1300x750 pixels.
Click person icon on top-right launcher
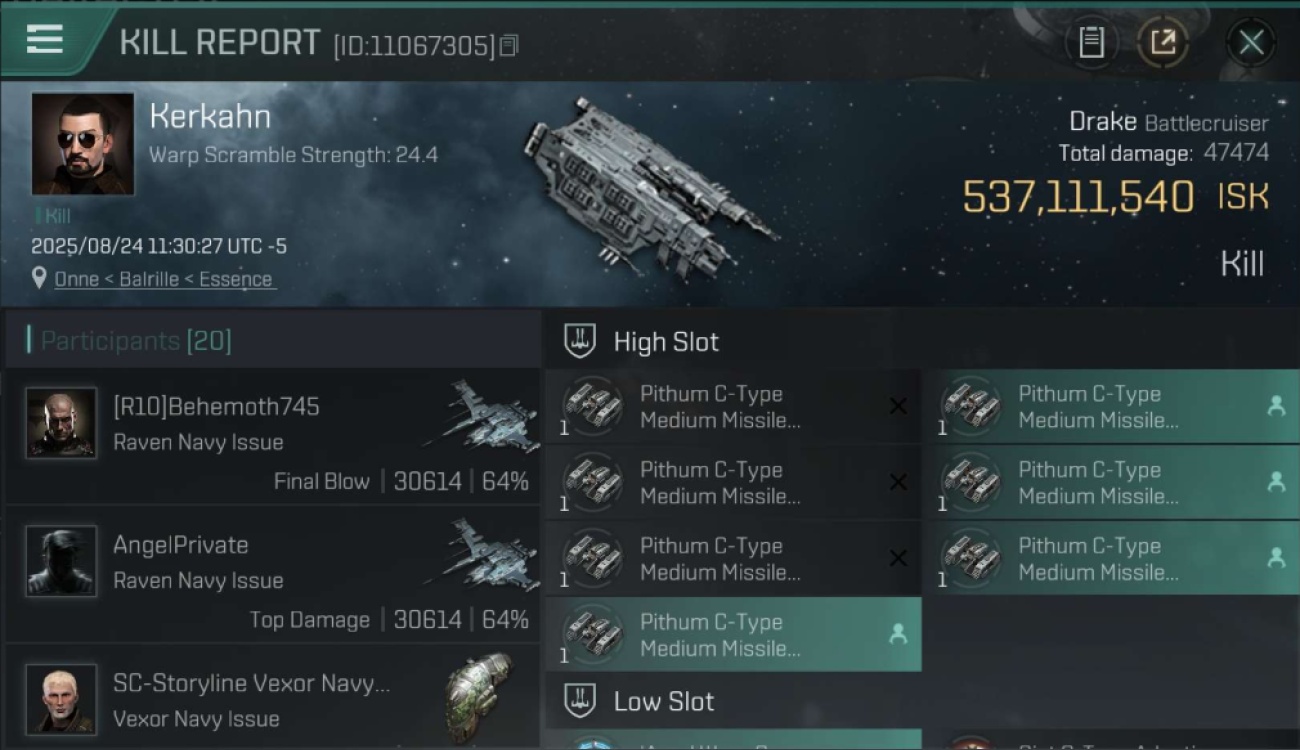point(1276,406)
